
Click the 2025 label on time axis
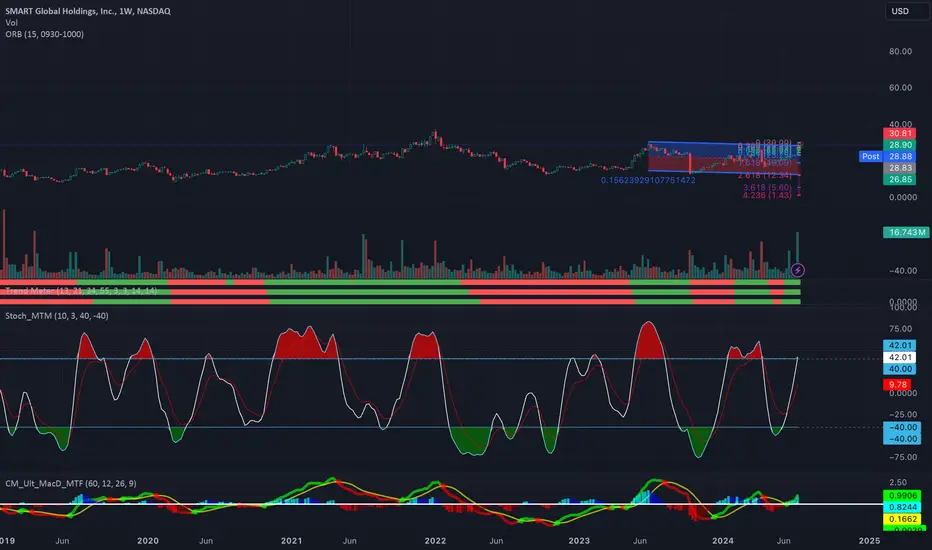pos(869,540)
